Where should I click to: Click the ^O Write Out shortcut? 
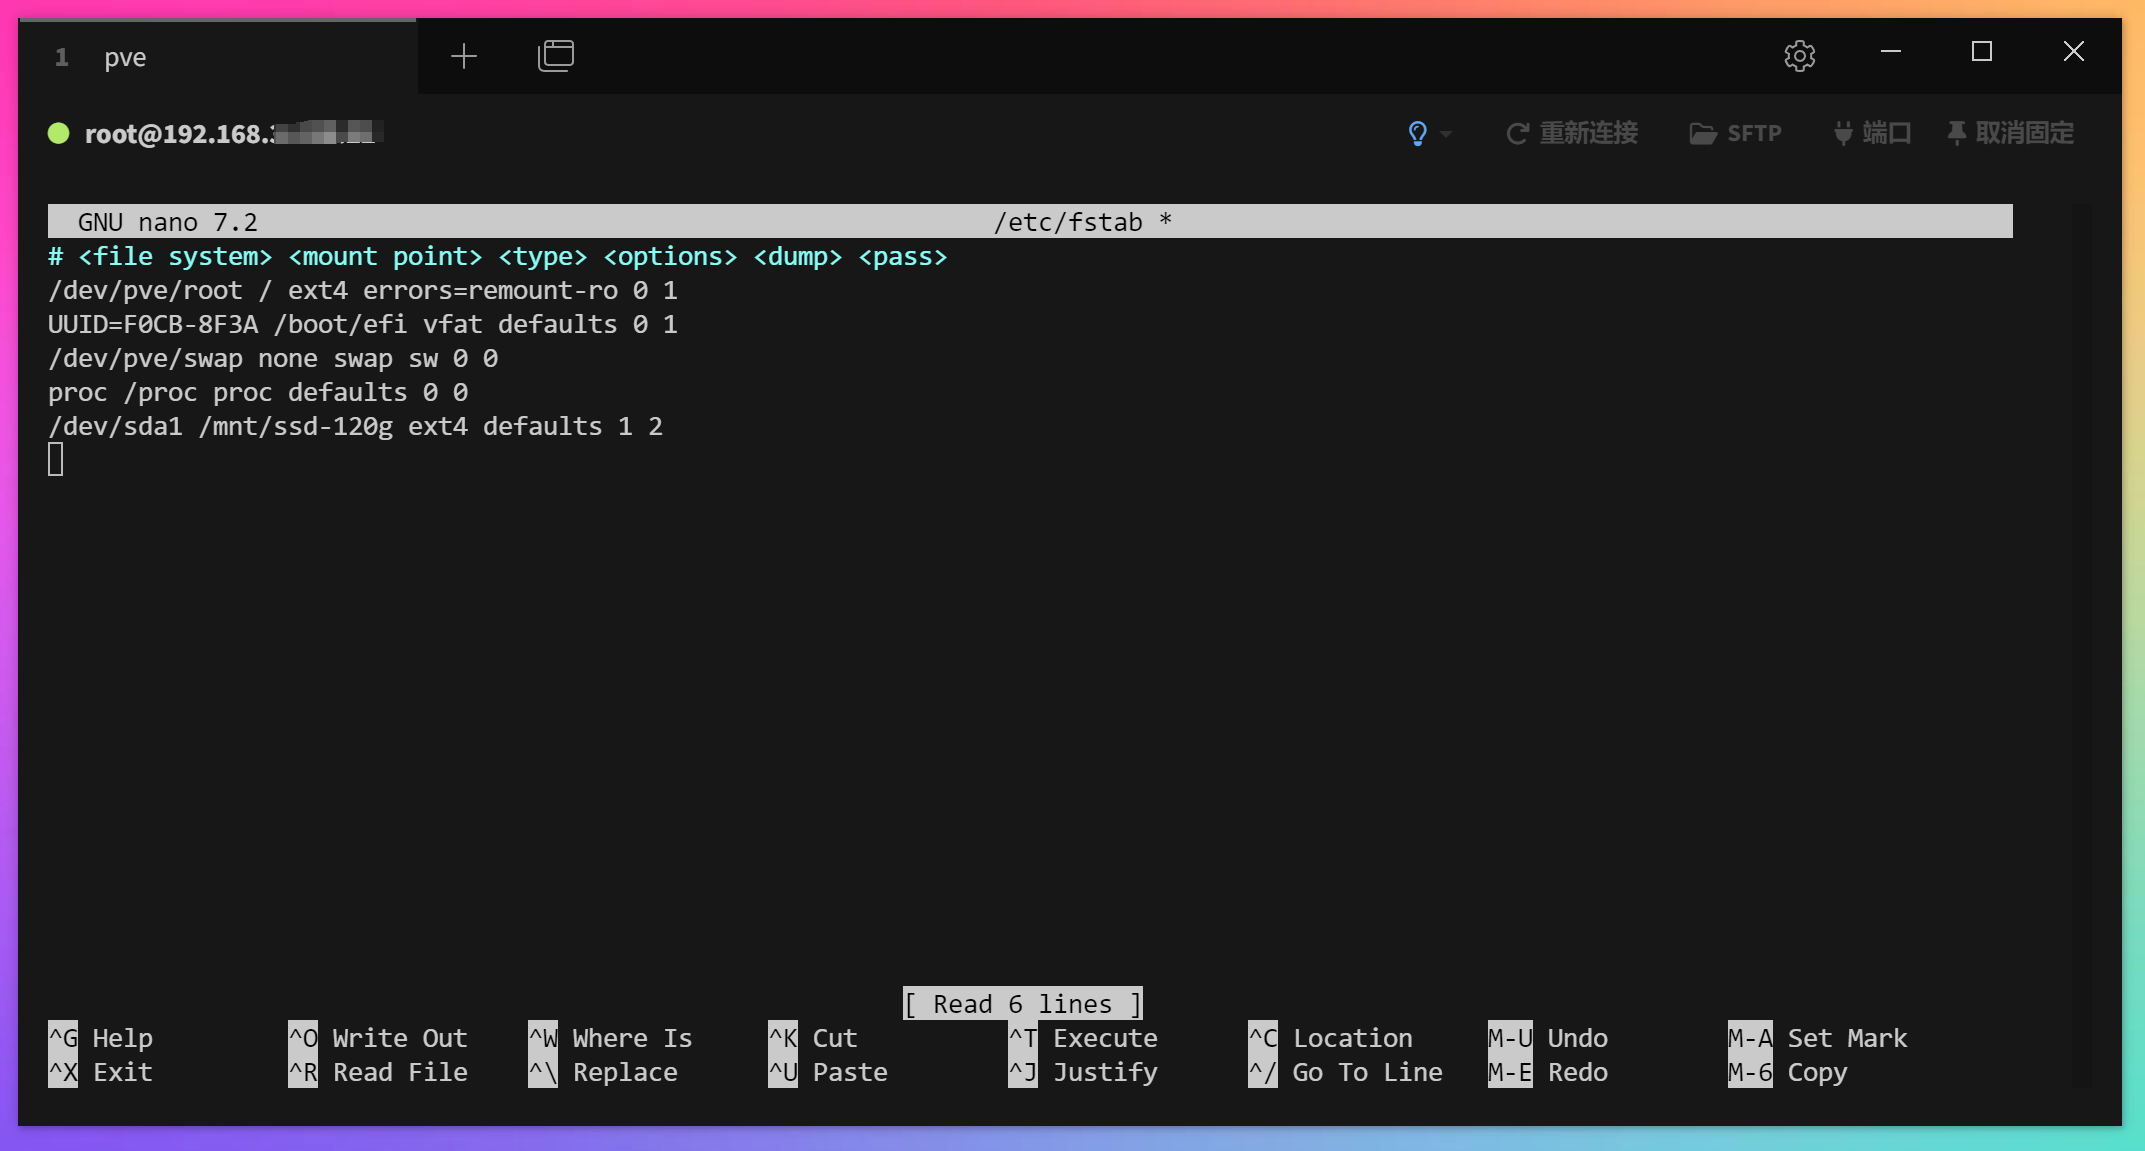click(x=378, y=1038)
